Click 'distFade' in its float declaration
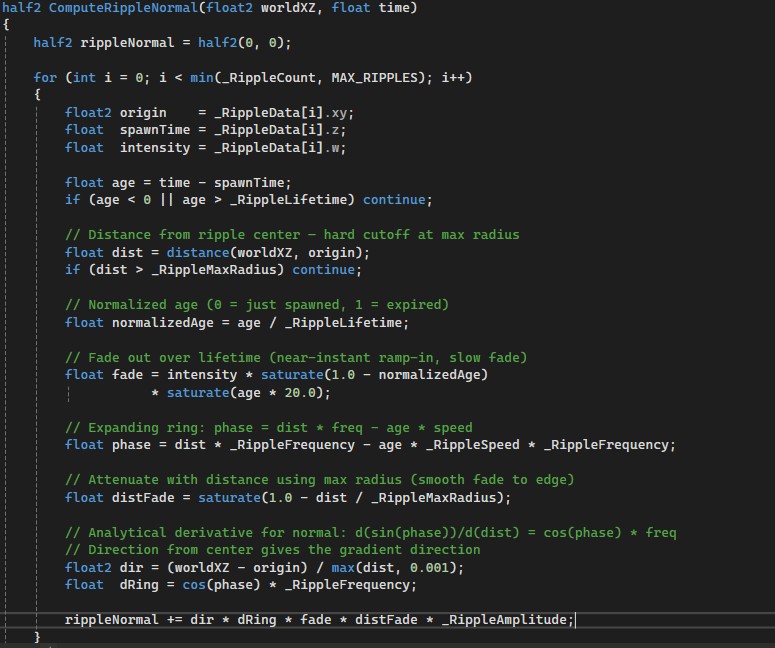Screen dimensions: 775x648 [x=143, y=498]
